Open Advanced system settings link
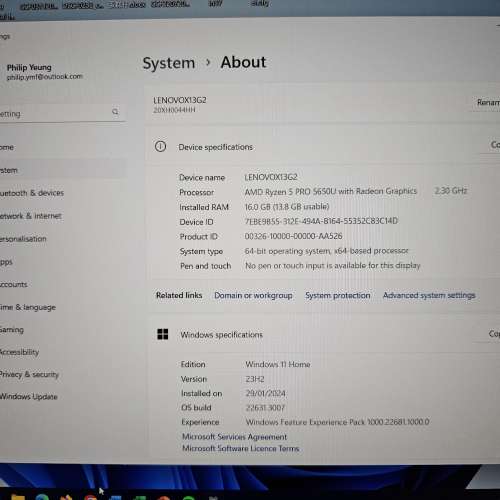The width and height of the screenshot is (500, 500). point(429,295)
